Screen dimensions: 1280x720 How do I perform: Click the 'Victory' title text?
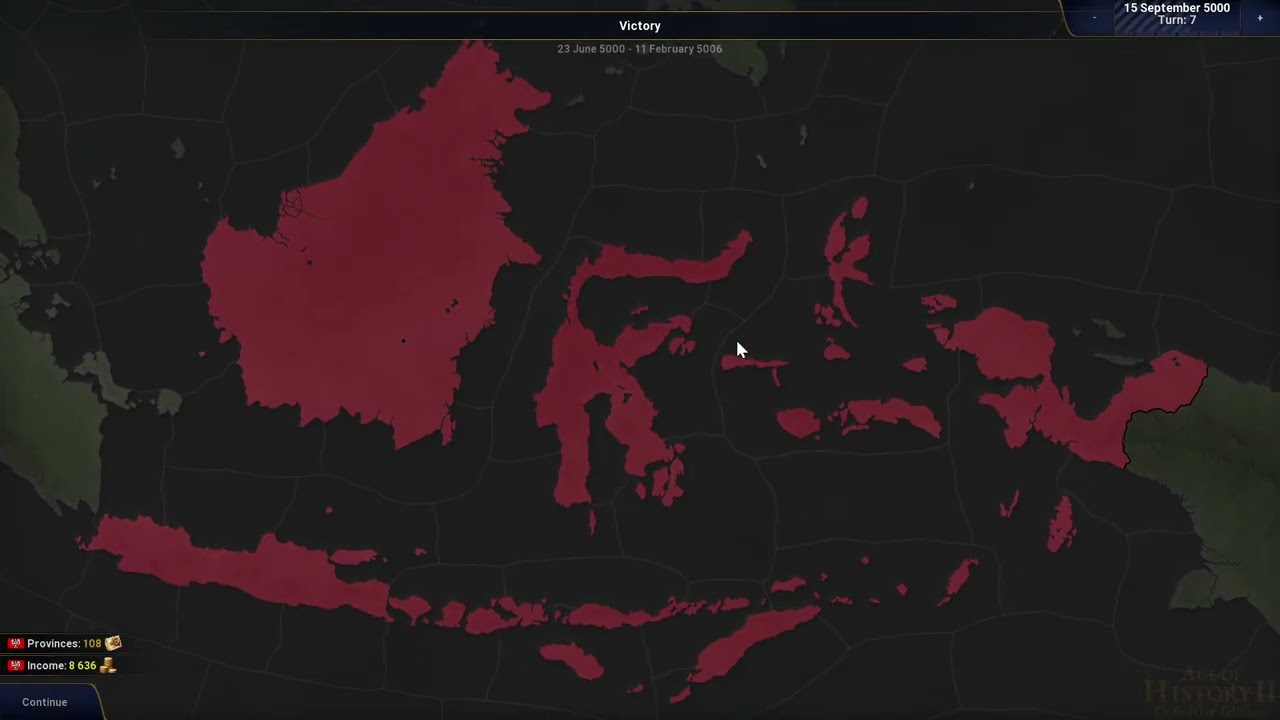tap(640, 26)
